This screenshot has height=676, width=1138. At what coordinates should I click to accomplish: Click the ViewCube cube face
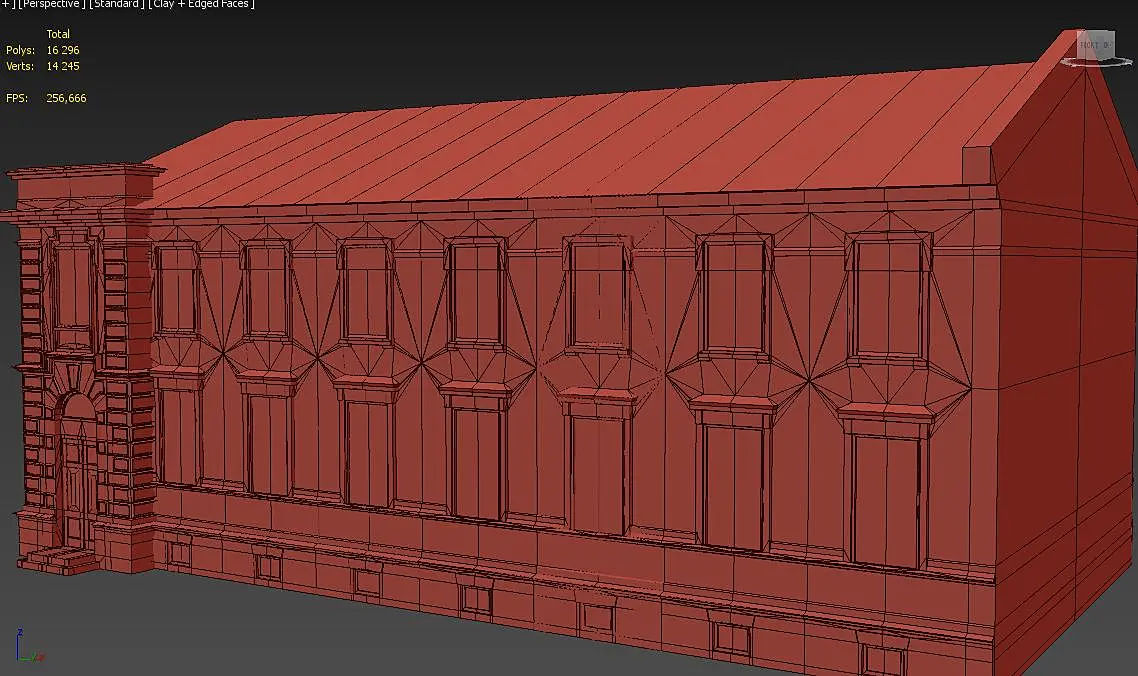[1095, 45]
